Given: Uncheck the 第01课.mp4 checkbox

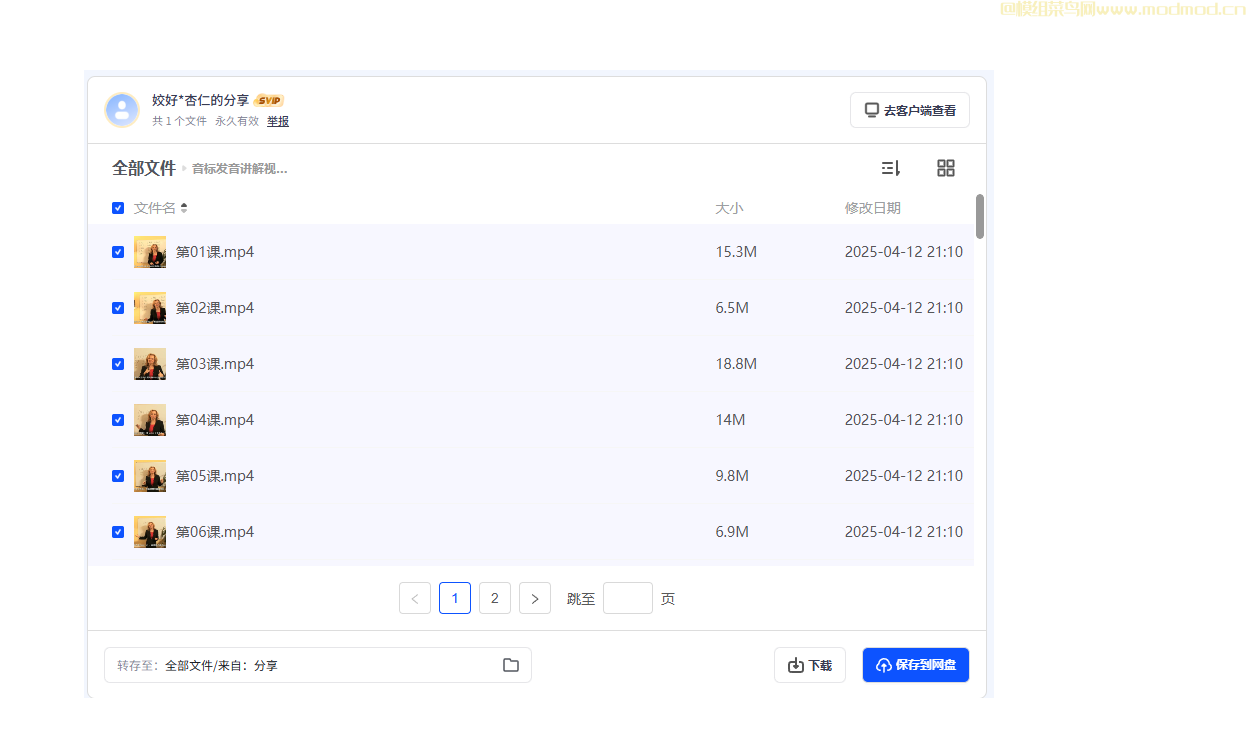Looking at the screenshot, I should coord(118,252).
